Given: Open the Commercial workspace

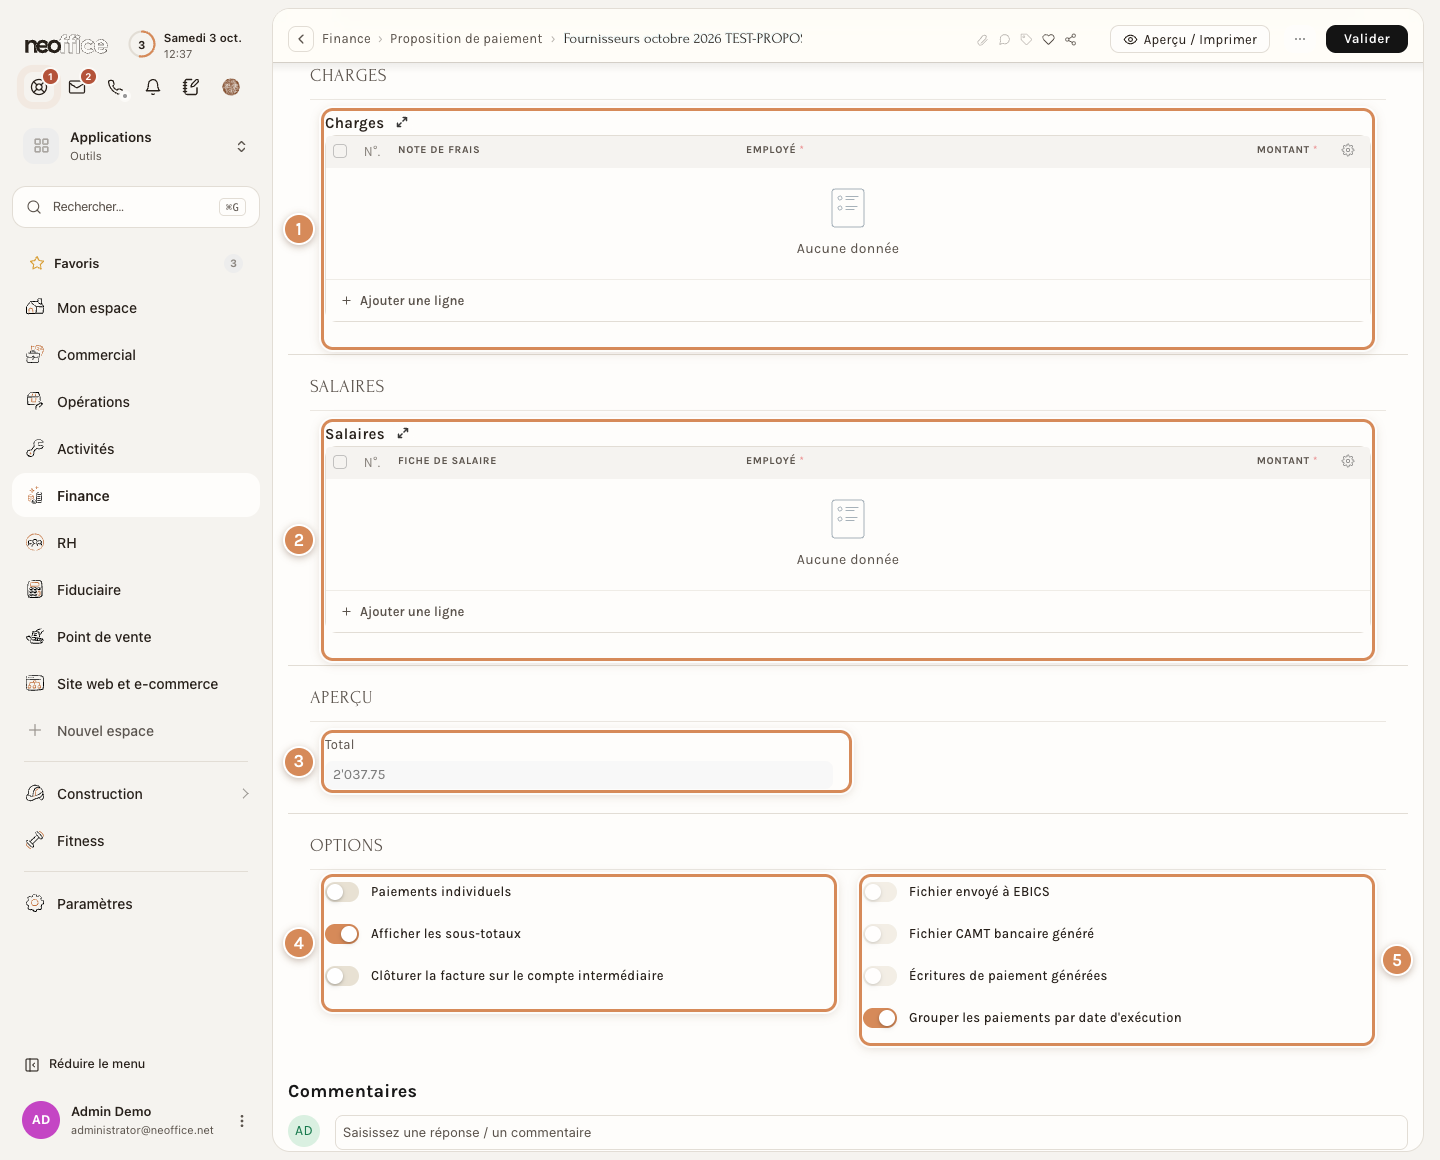Looking at the screenshot, I should tap(136, 355).
